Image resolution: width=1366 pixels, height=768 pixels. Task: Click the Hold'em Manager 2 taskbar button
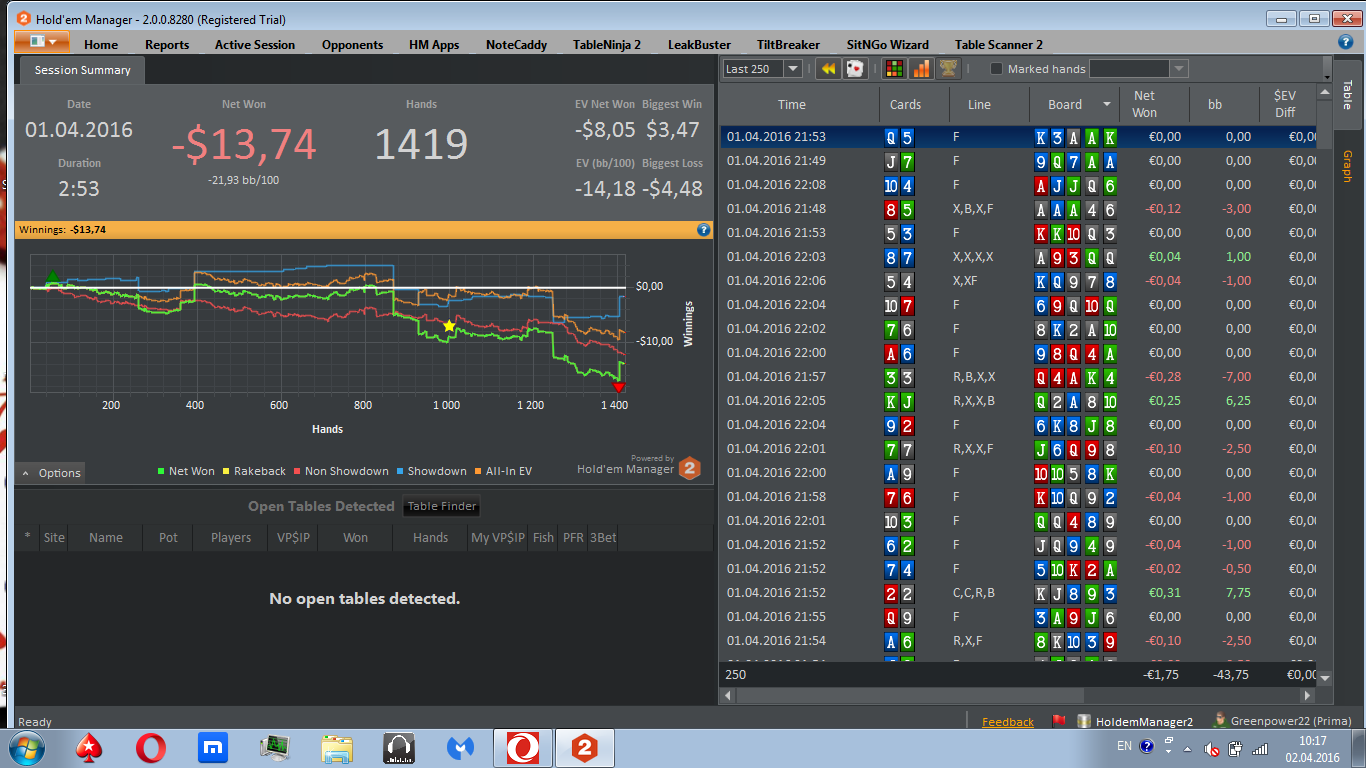click(584, 748)
